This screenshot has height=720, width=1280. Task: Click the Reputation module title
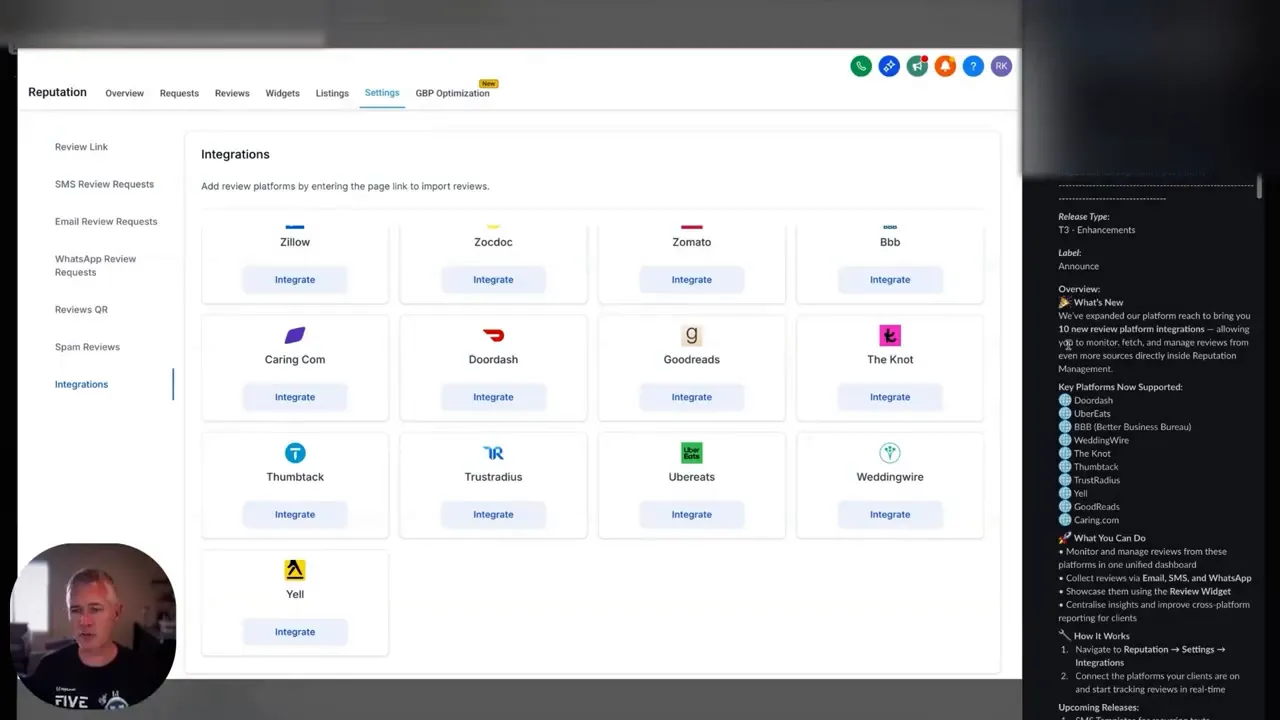[57, 92]
